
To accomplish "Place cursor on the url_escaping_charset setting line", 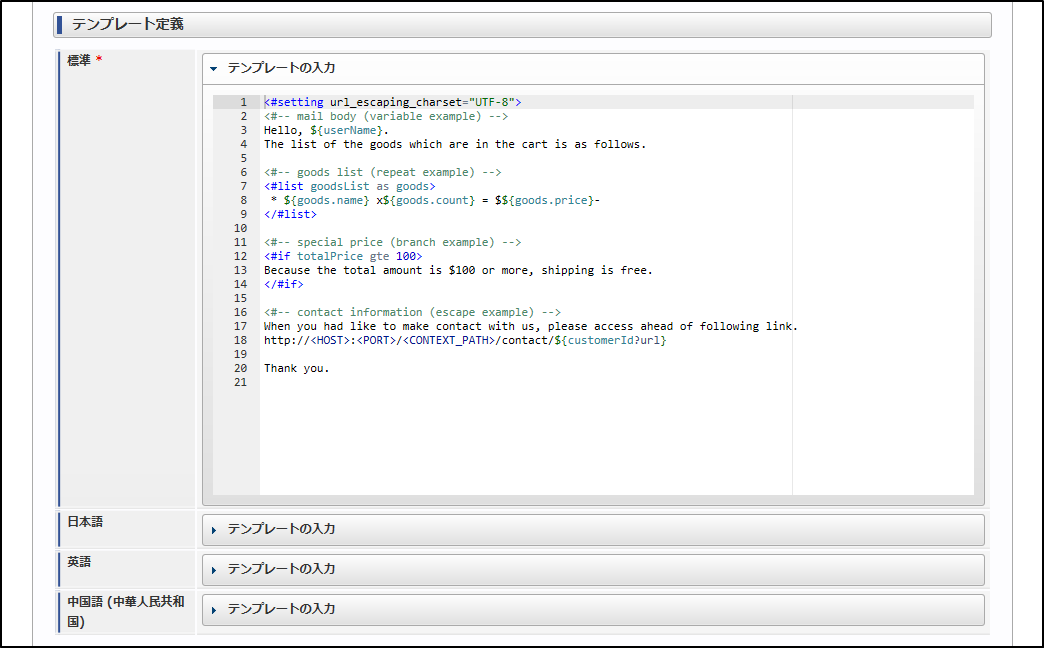I will (392, 102).
